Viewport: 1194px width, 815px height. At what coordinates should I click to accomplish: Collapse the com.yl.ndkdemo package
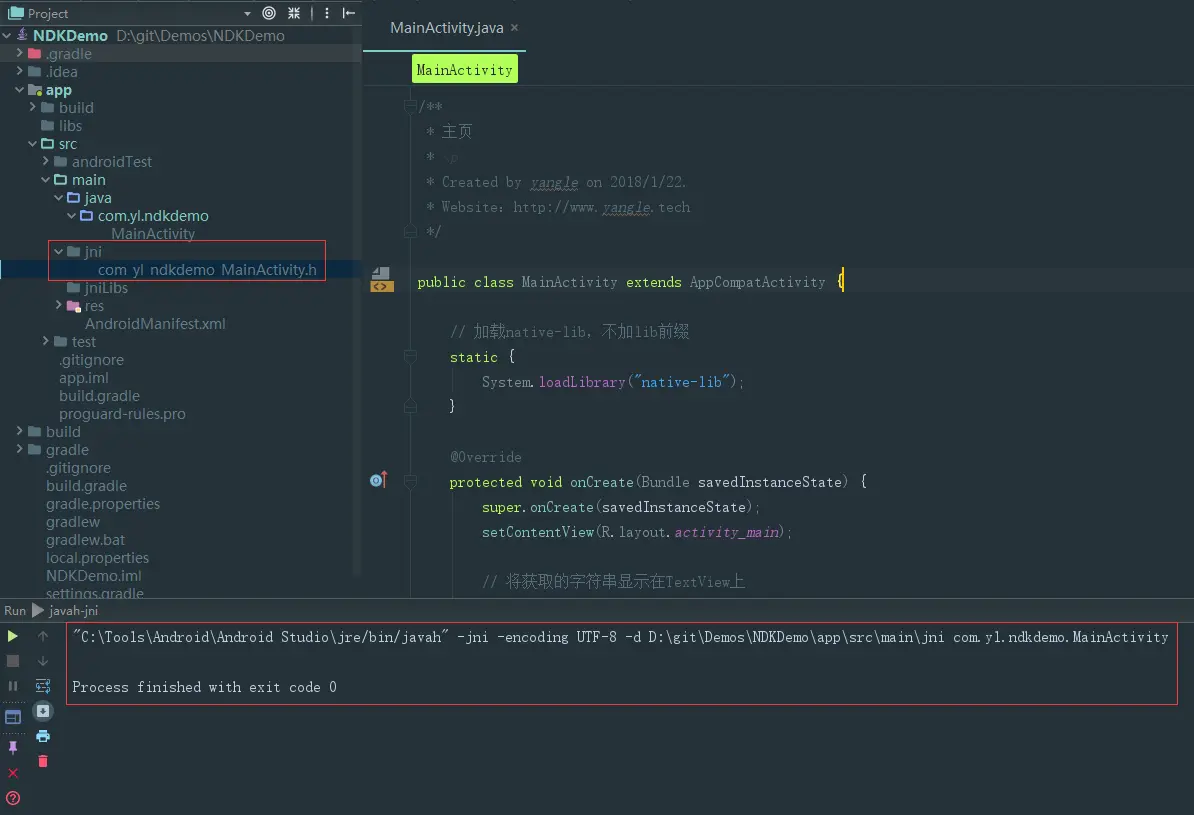[x=72, y=216]
